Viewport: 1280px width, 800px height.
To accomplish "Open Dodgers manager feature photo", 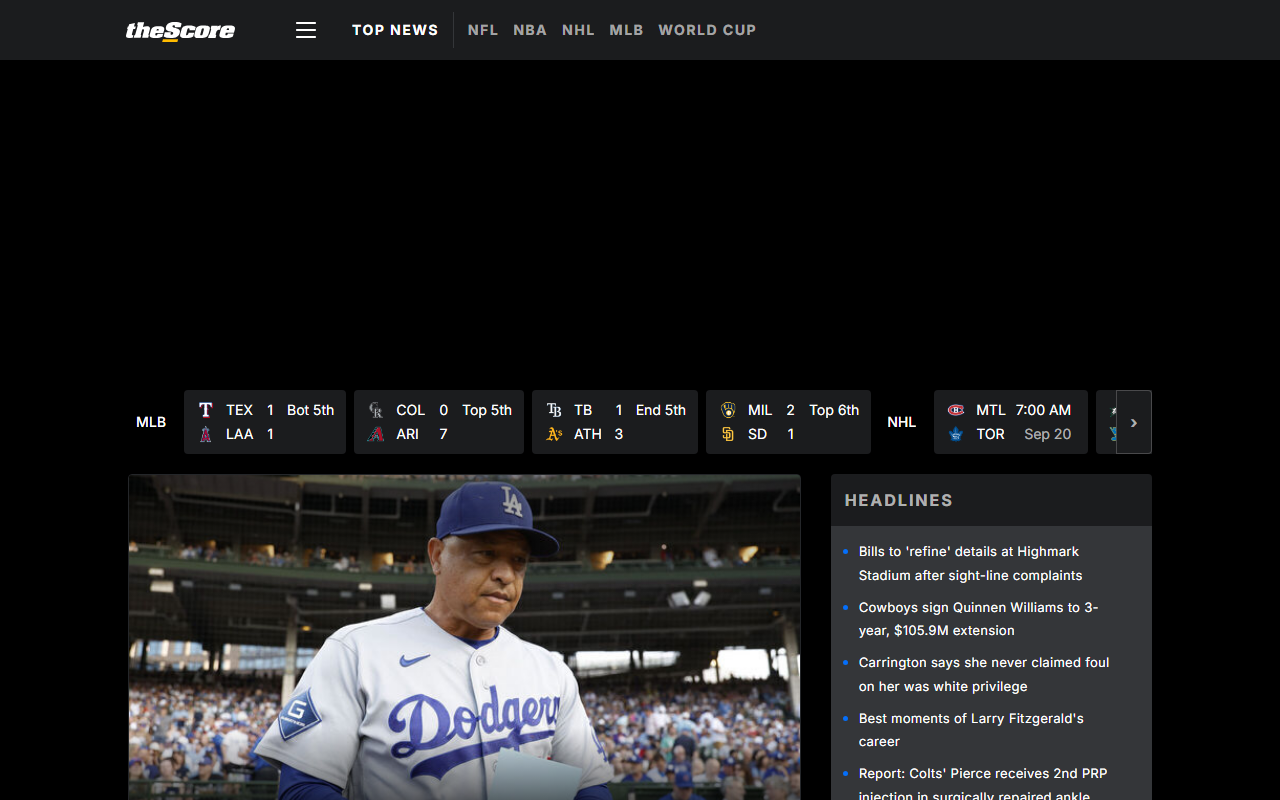I will pyautogui.click(x=464, y=637).
